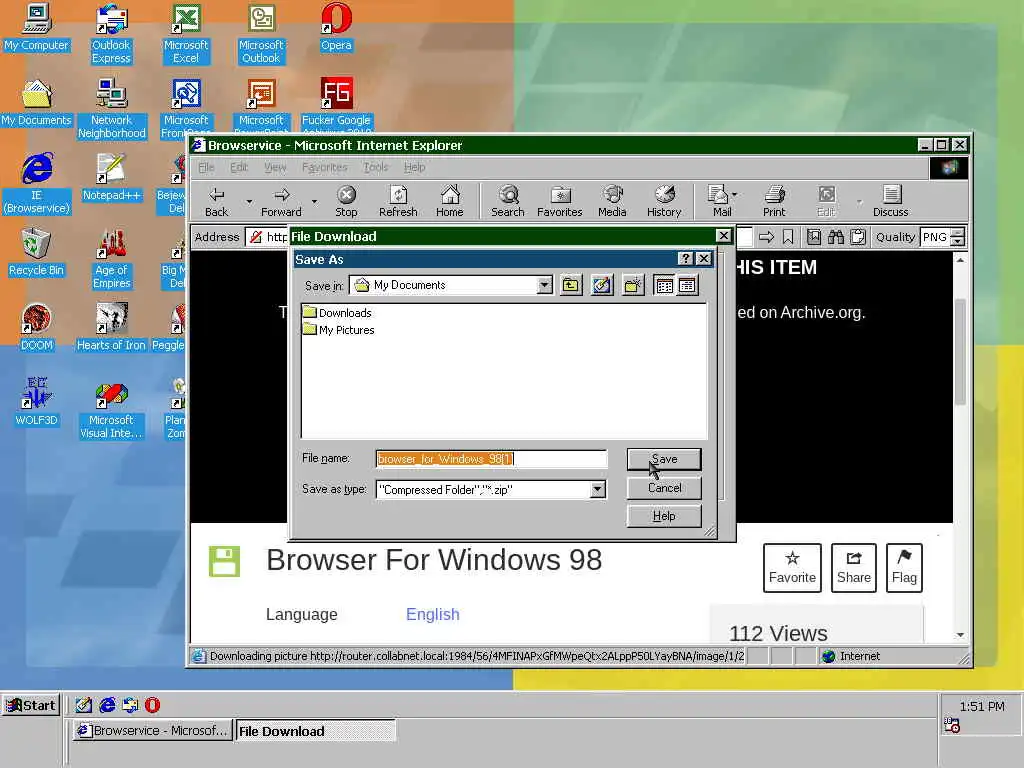Open the Save in dropdown
1024x768 pixels.
pyautogui.click(x=545, y=285)
